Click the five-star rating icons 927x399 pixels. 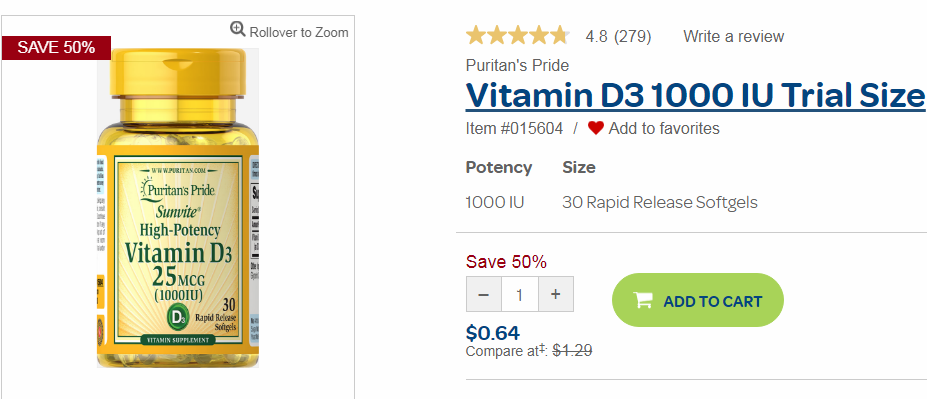pyautogui.click(x=517, y=37)
